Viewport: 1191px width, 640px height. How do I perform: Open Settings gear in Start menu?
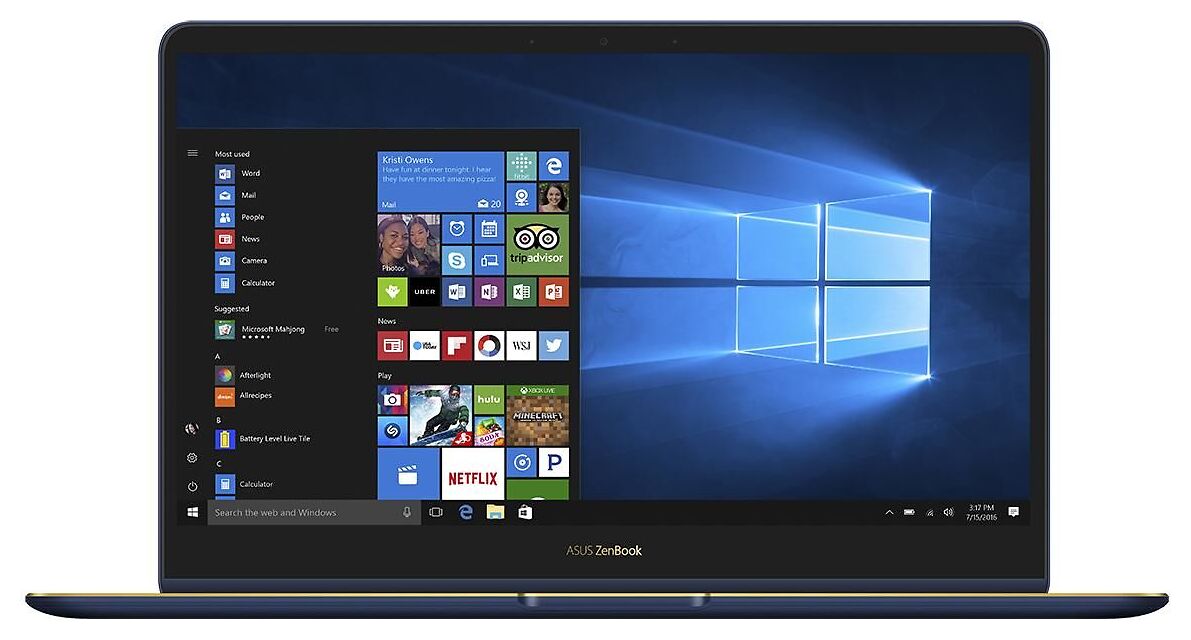192,458
